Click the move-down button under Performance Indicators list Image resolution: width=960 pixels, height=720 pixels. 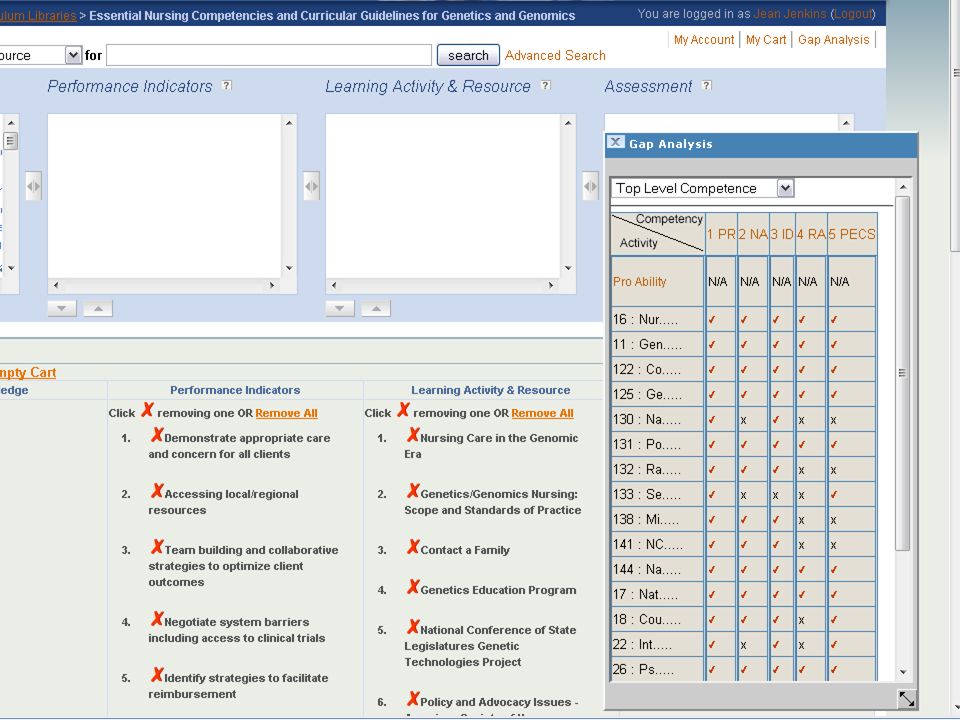[x=62, y=309]
